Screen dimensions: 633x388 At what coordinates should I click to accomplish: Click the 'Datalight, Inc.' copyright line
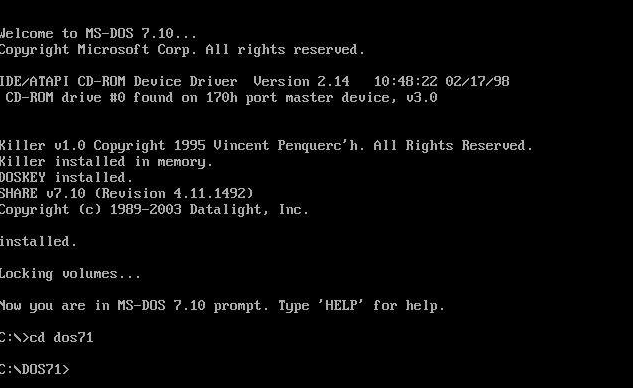(154, 210)
